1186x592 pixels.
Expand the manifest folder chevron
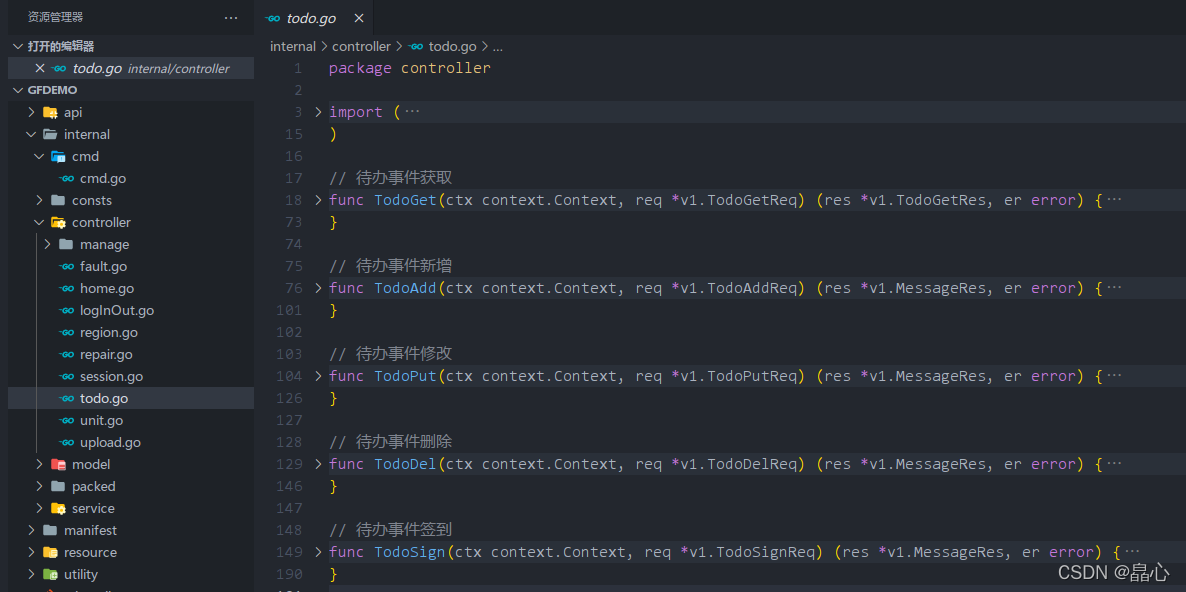click(x=31, y=530)
